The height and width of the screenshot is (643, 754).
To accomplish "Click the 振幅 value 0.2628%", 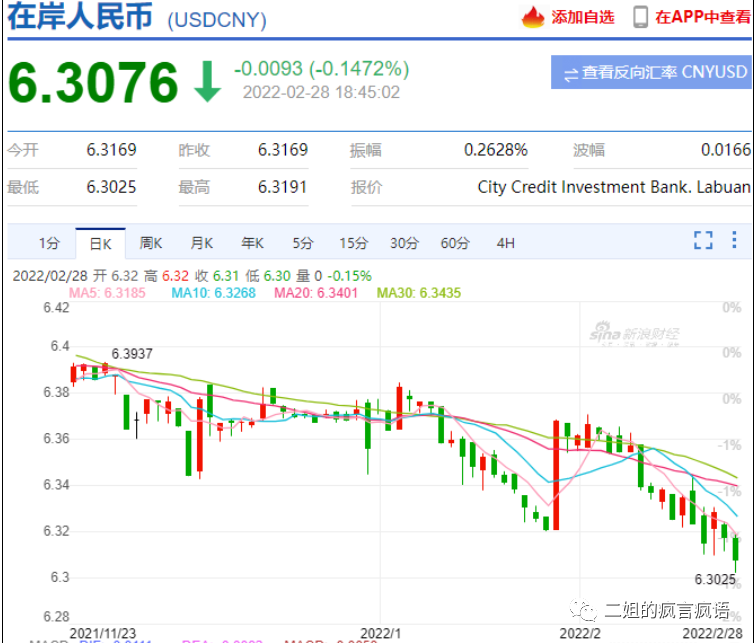I will 496,150.
